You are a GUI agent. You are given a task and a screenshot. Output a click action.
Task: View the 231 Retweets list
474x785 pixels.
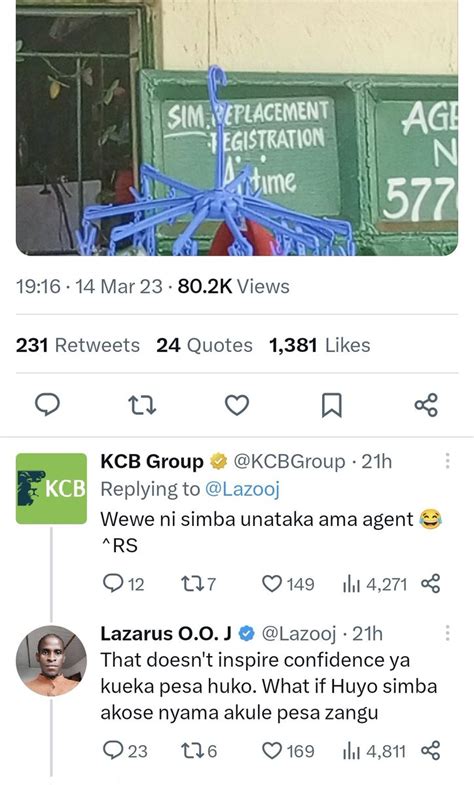[x=78, y=345]
